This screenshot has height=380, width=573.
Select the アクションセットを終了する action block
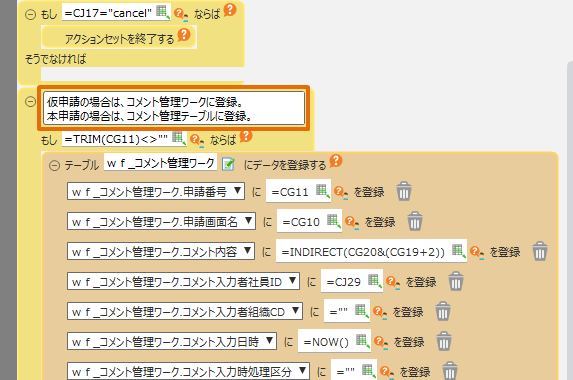tap(119, 37)
